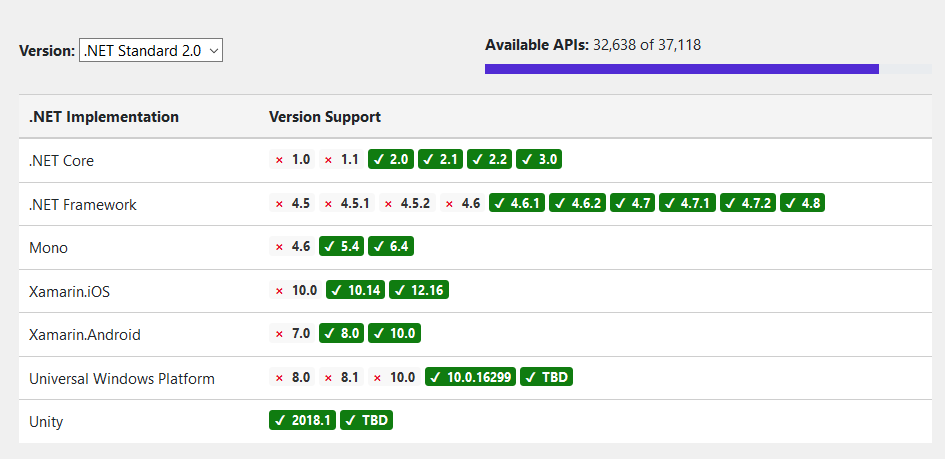
Task: Select the green .NET Framework 4.6.2 badge
Action: click(577, 203)
